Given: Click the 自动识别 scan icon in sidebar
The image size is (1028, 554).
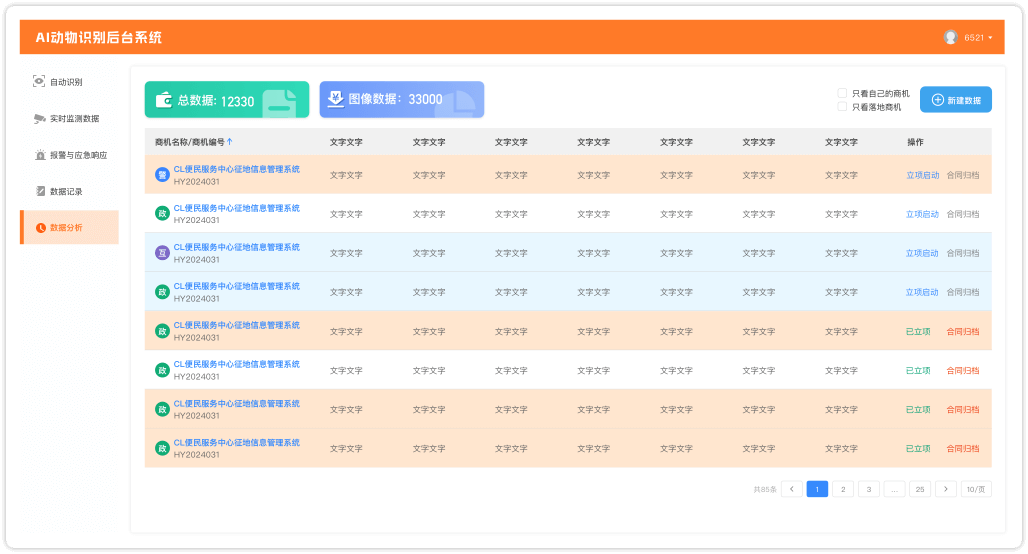Looking at the screenshot, I should tap(39, 82).
